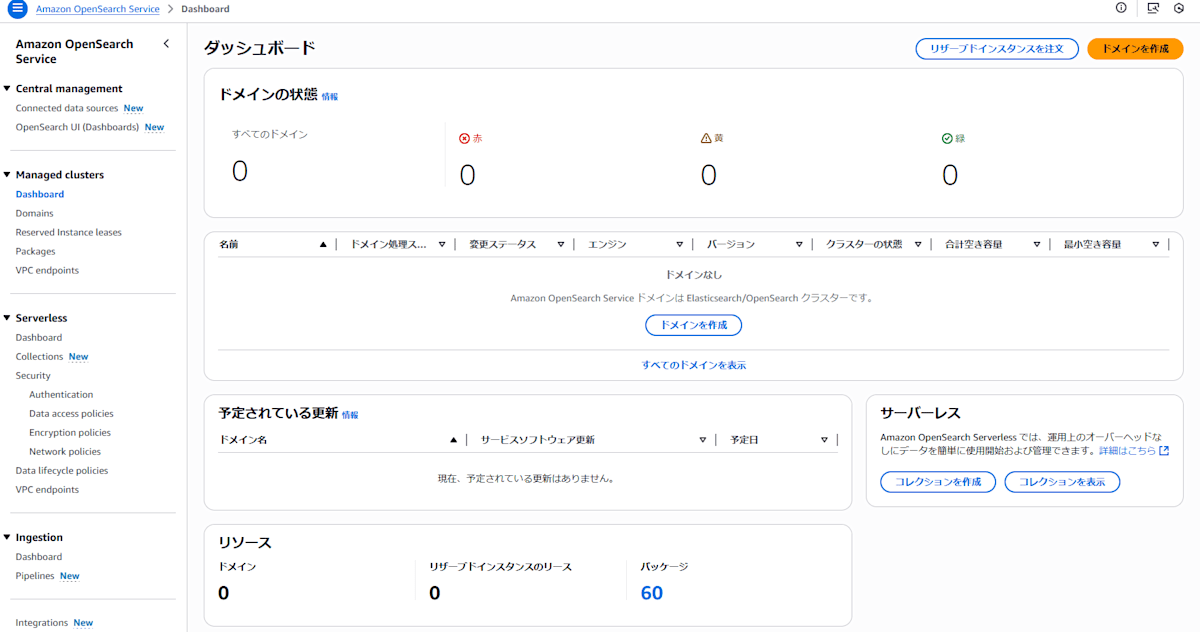Screen dimensions: 1200x632
Task: Open 詳細はこちら link in サーバーレス
Action: coord(1128,451)
